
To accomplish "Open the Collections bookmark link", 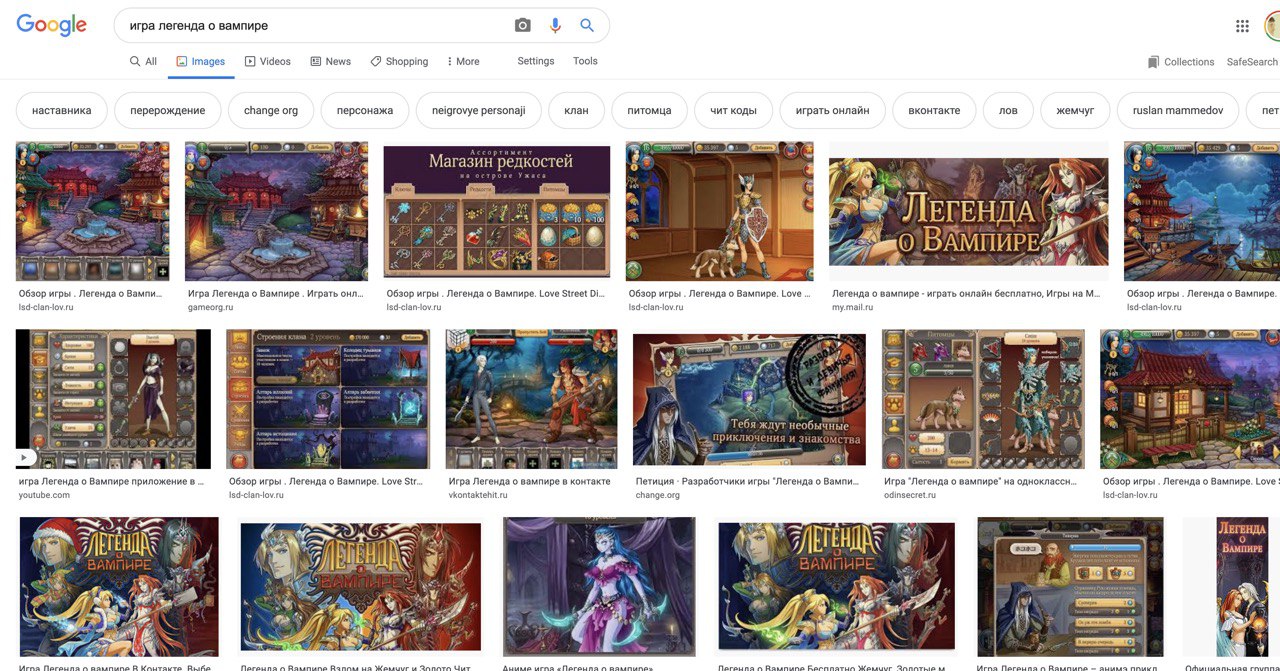I will [x=1180, y=62].
